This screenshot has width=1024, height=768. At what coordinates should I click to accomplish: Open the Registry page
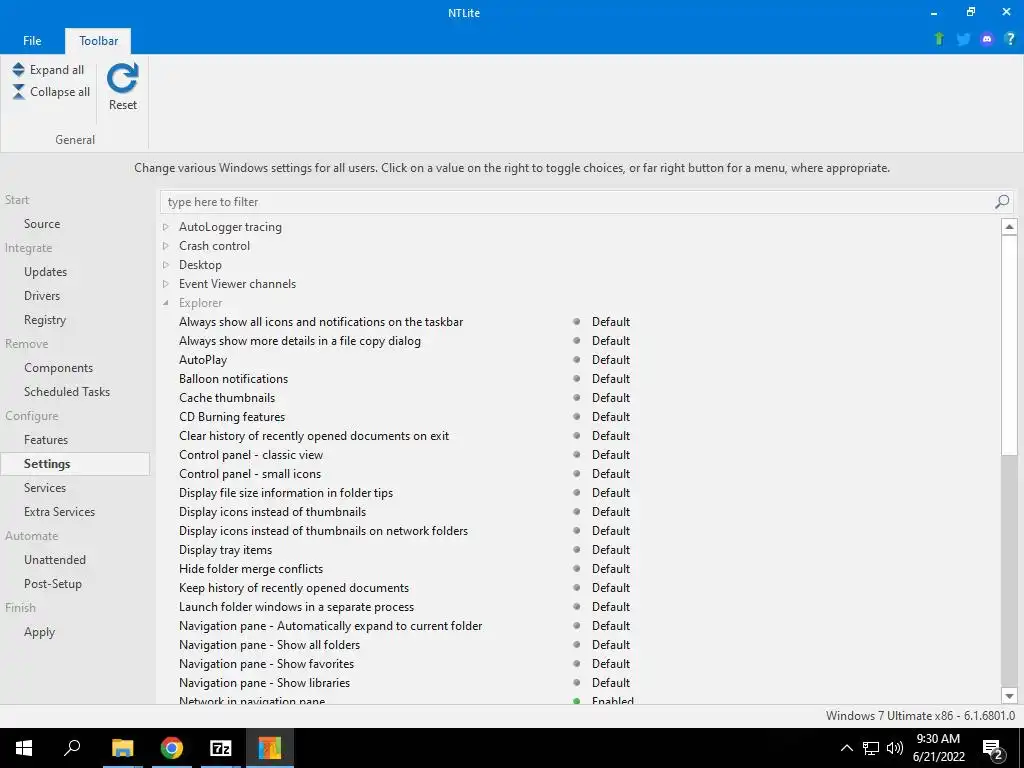pos(44,320)
